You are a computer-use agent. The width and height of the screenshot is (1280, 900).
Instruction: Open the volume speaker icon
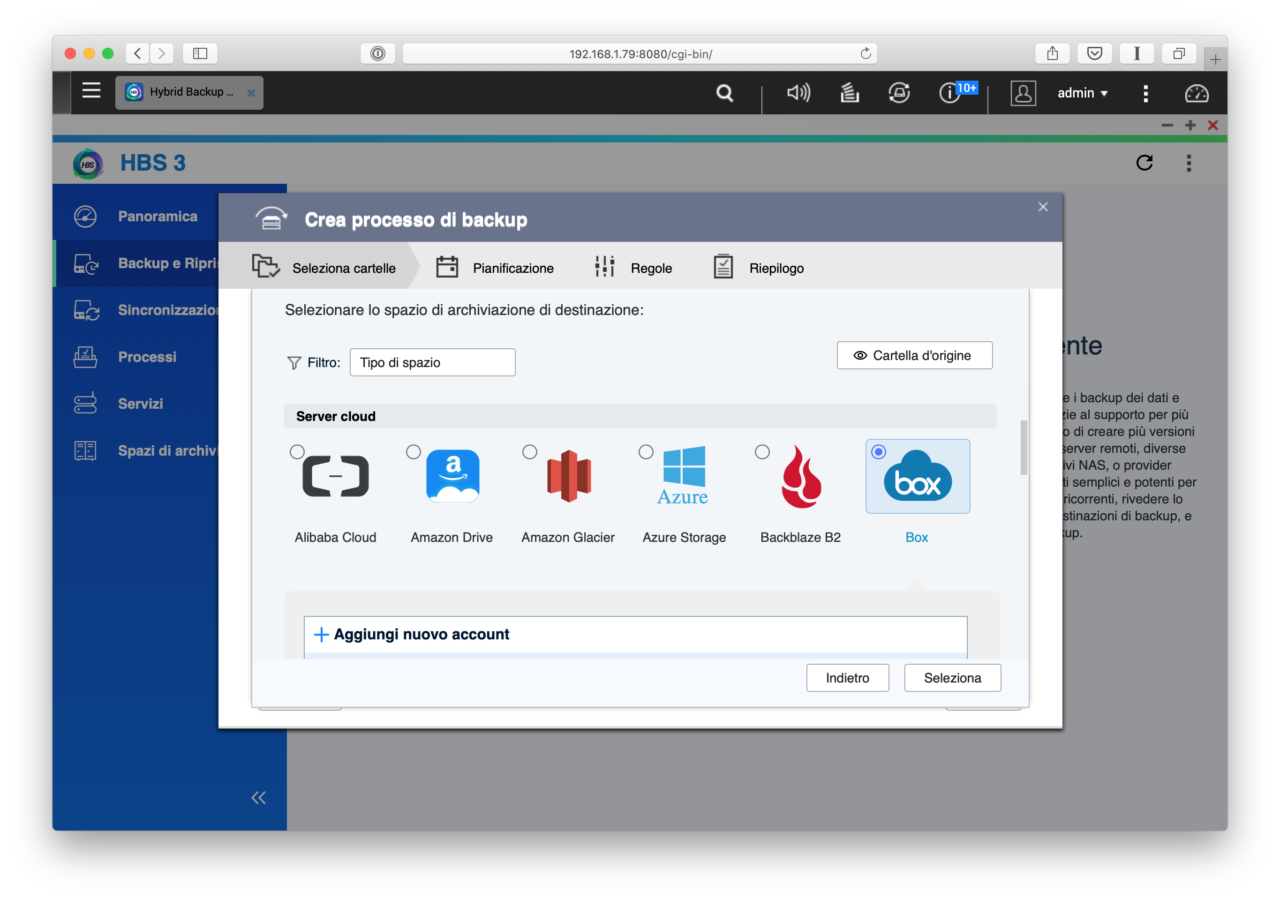(x=798, y=93)
